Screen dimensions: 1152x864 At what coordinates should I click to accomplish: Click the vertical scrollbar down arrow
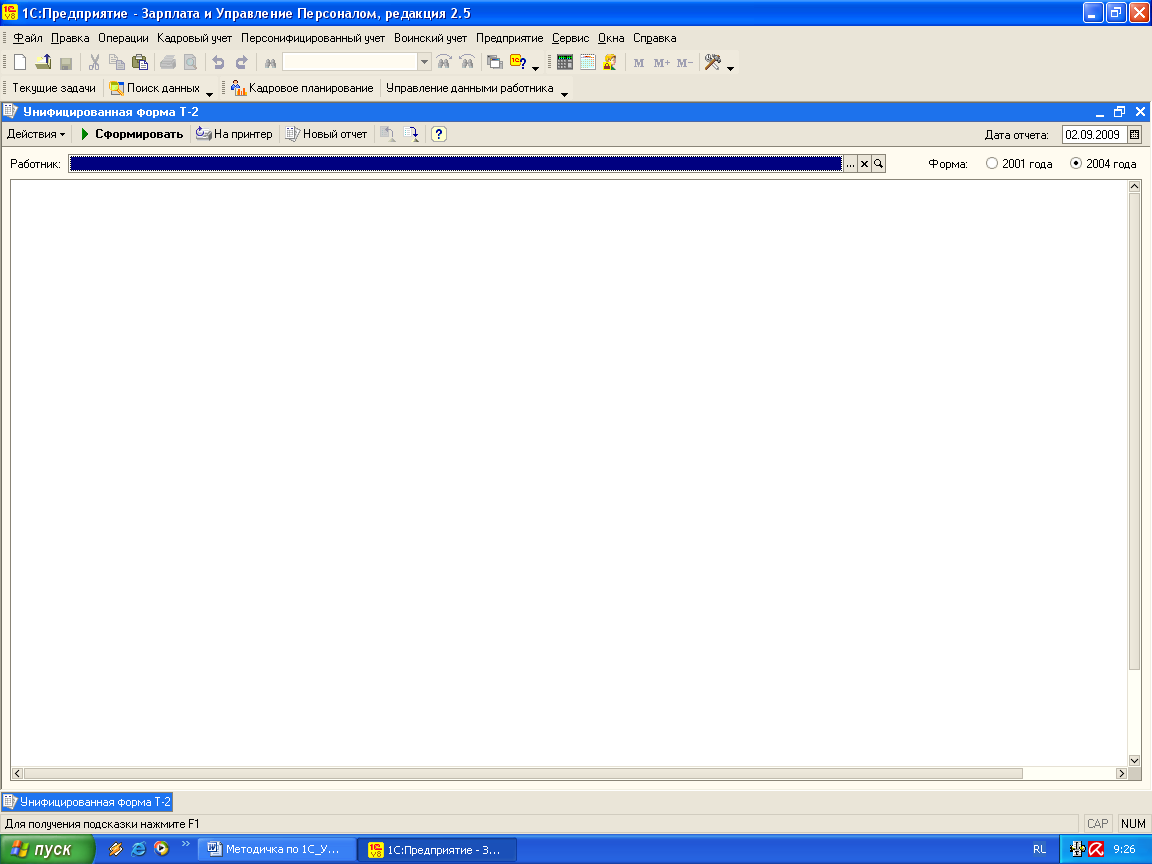click(x=1134, y=760)
